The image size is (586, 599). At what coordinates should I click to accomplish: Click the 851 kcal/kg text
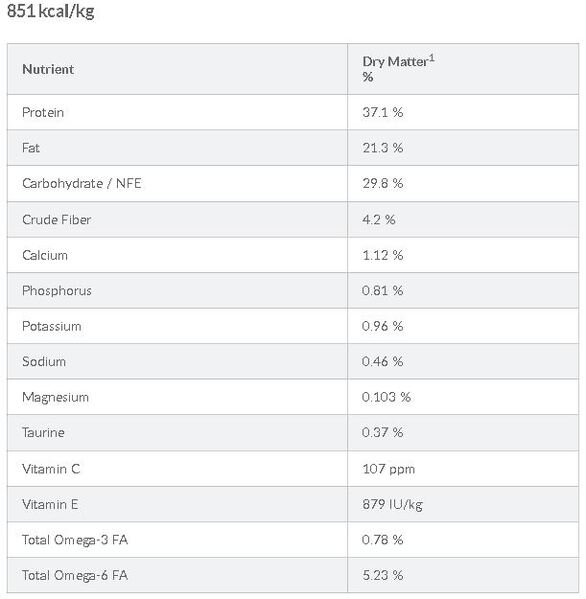click(x=51, y=11)
